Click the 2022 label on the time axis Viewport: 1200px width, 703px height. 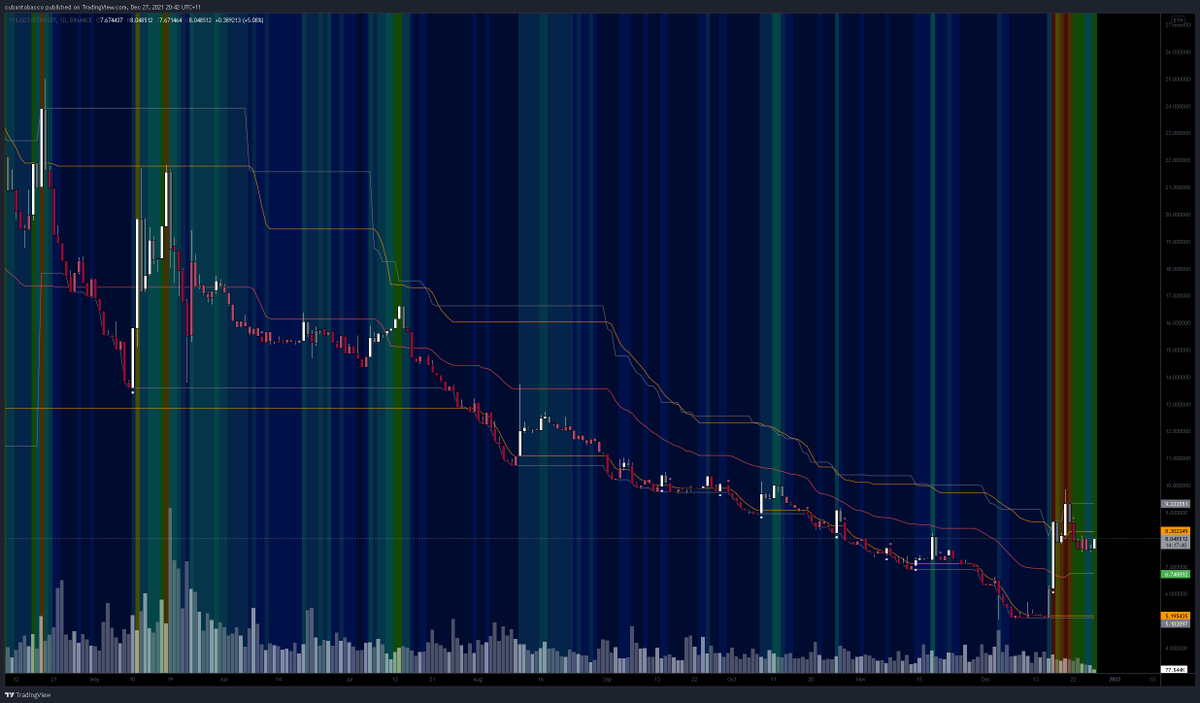tap(1115, 680)
